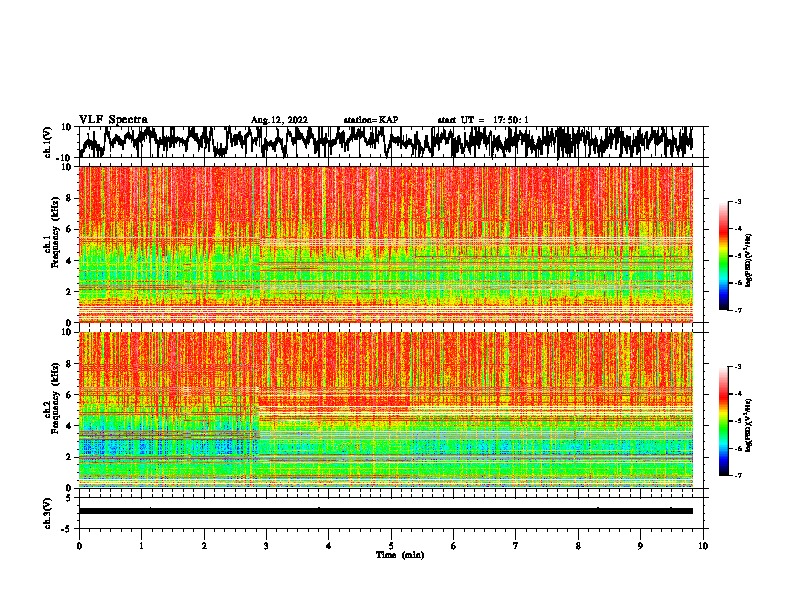The width and height of the screenshot is (792, 612).
Task: Select the "start UT = 17:50: 1" label
Action: point(483,120)
